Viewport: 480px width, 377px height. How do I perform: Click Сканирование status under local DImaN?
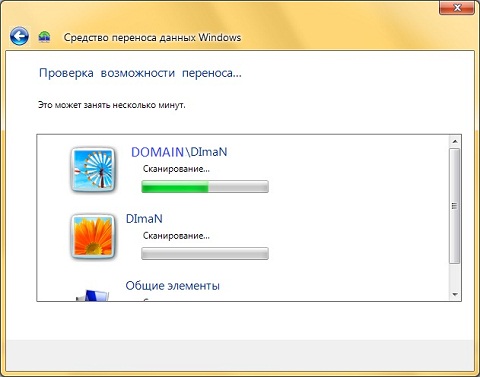tap(176, 236)
